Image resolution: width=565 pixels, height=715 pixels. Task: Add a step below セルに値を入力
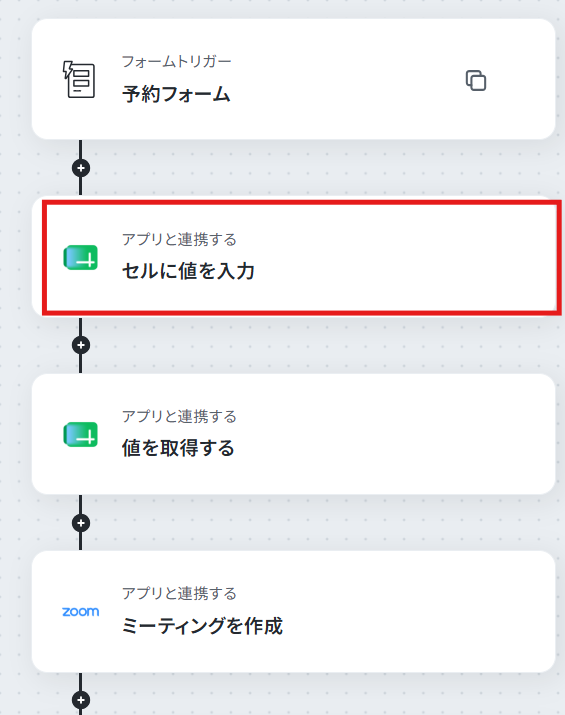pos(81,345)
